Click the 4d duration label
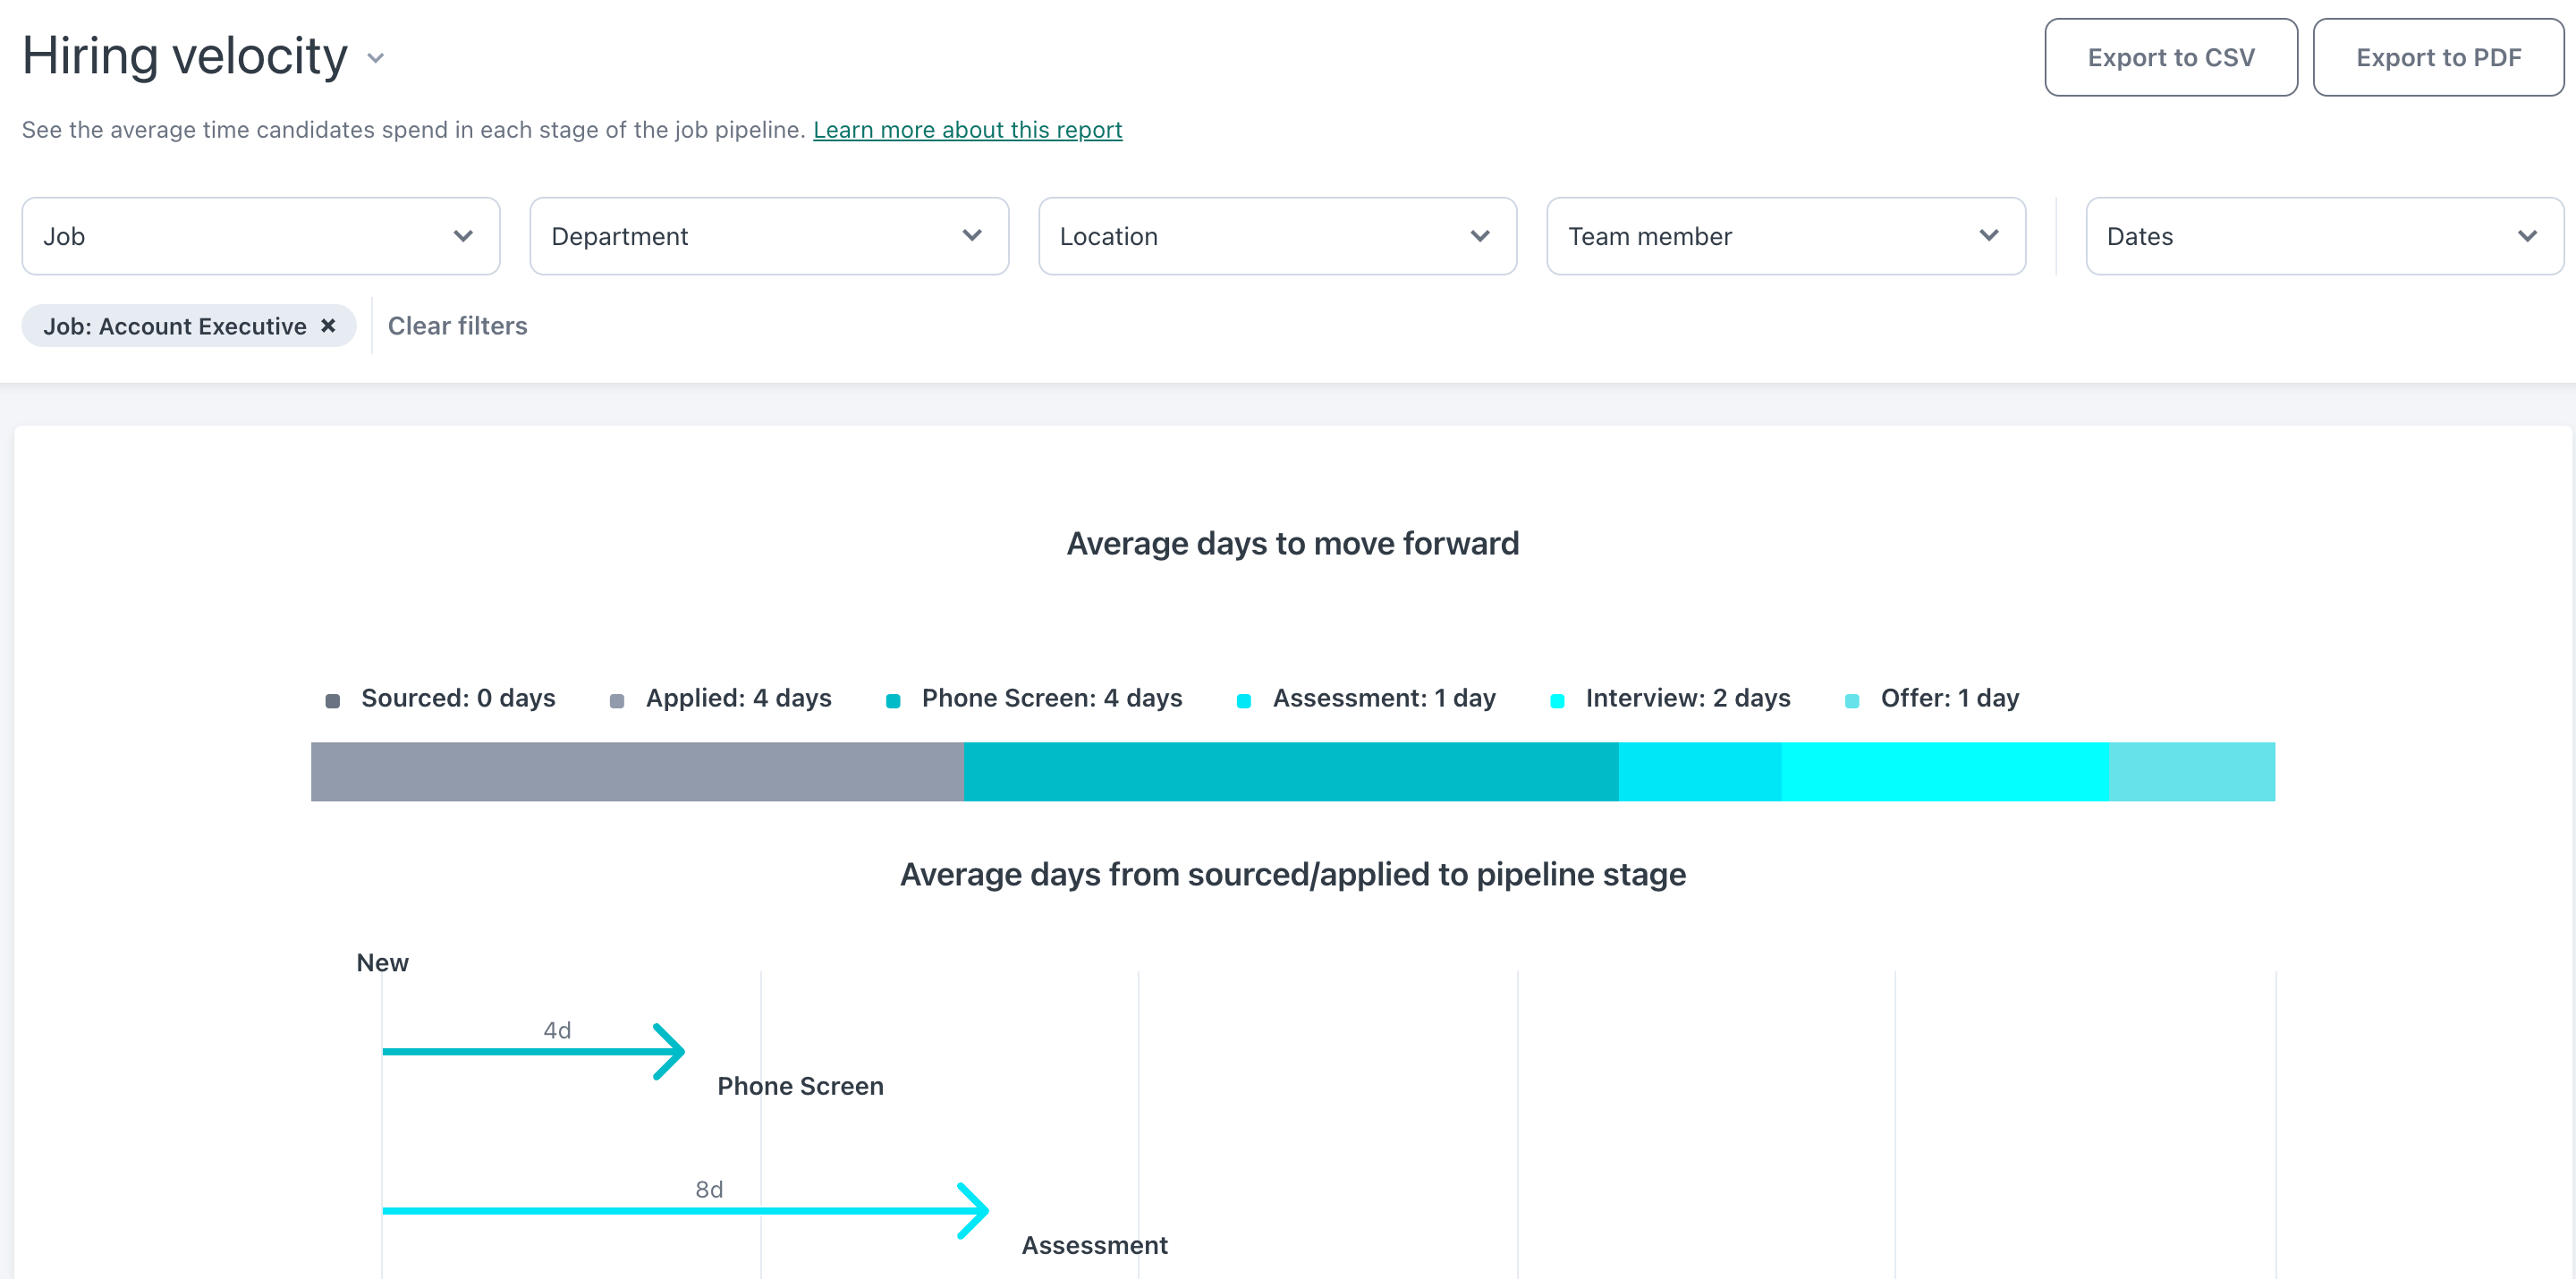This screenshot has width=2576, height=1279. tap(557, 1030)
